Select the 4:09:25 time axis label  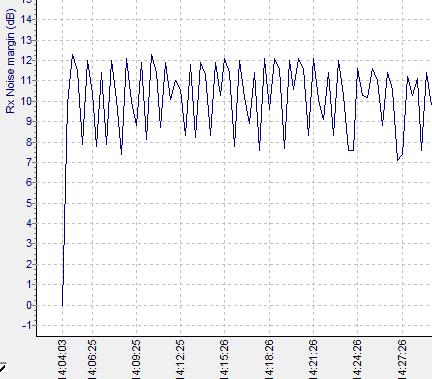click(136, 359)
